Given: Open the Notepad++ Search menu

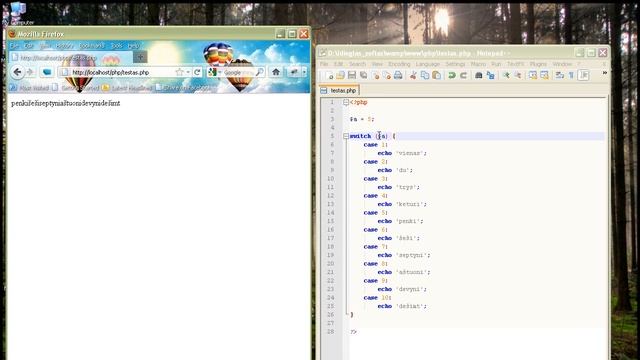Looking at the screenshot, I should (x=357, y=64).
